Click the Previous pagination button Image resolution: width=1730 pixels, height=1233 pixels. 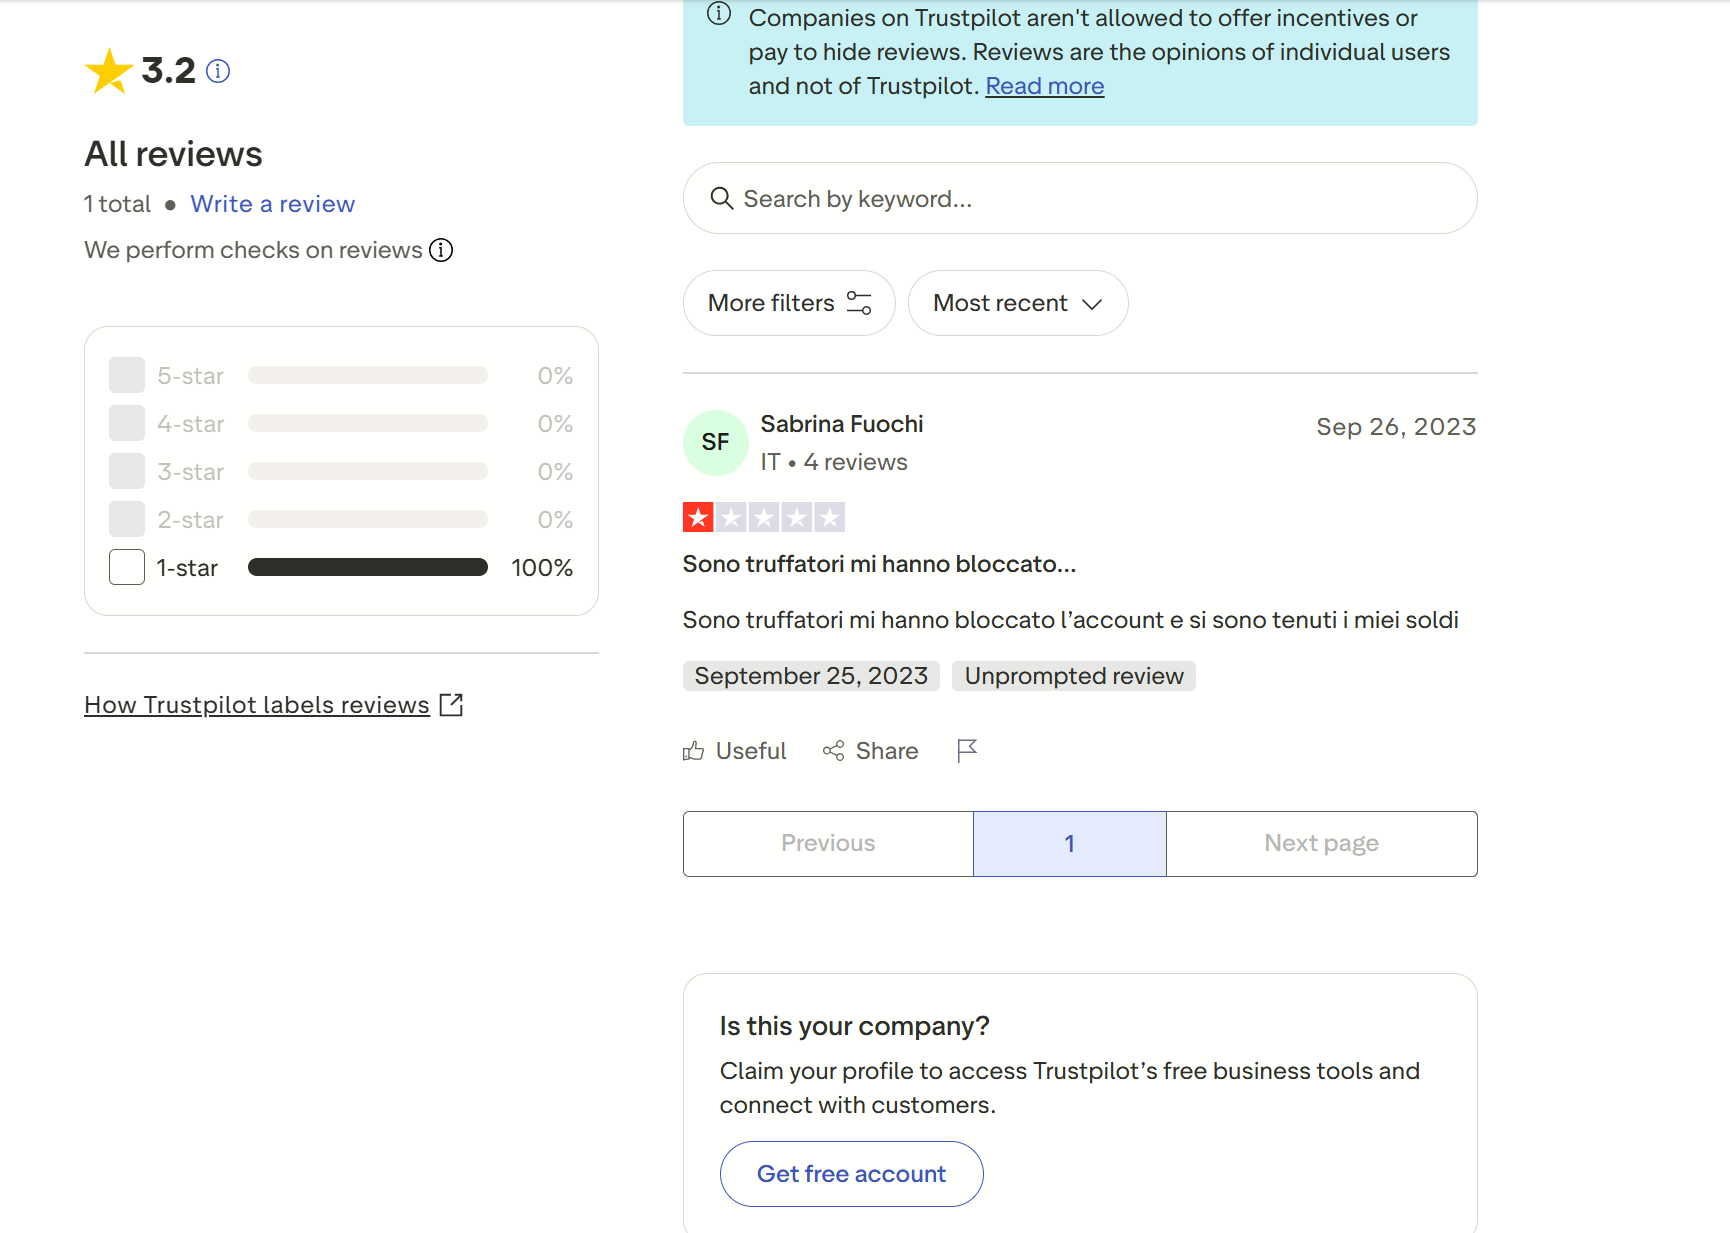(x=828, y=844)
